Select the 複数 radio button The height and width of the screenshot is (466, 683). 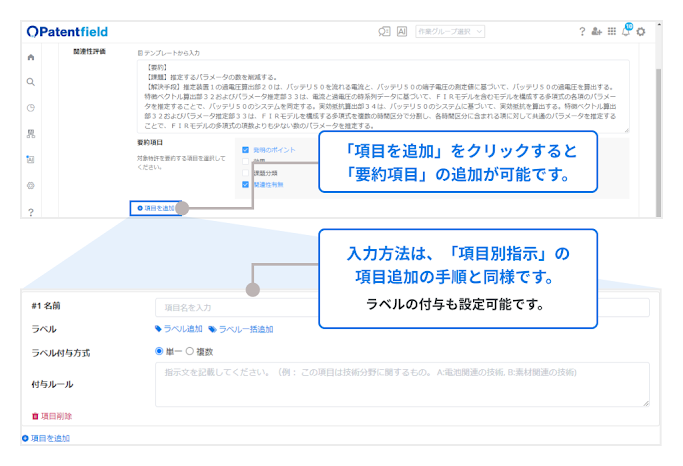pyautogui.click(x=190, y=351)
